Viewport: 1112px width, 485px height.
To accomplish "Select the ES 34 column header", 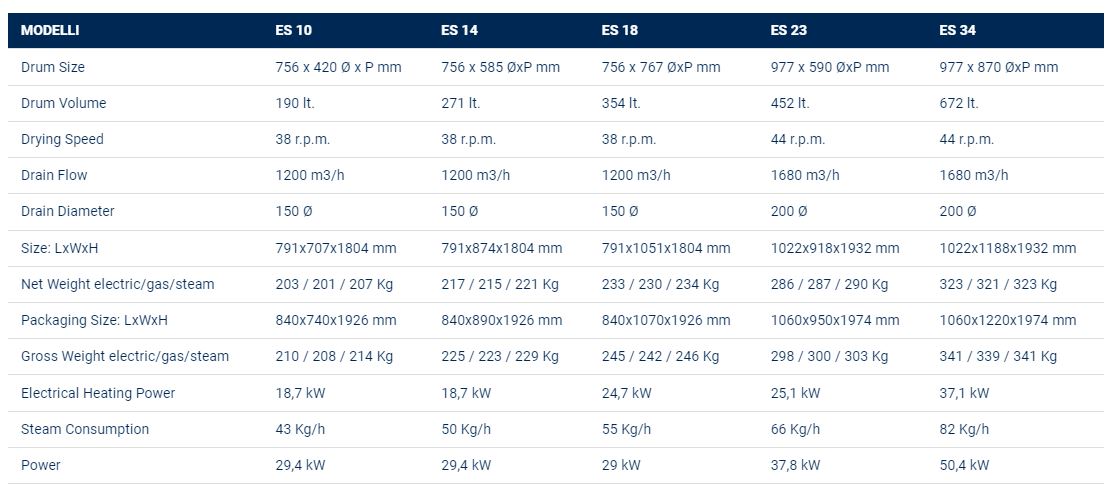I will pos(957,30).
